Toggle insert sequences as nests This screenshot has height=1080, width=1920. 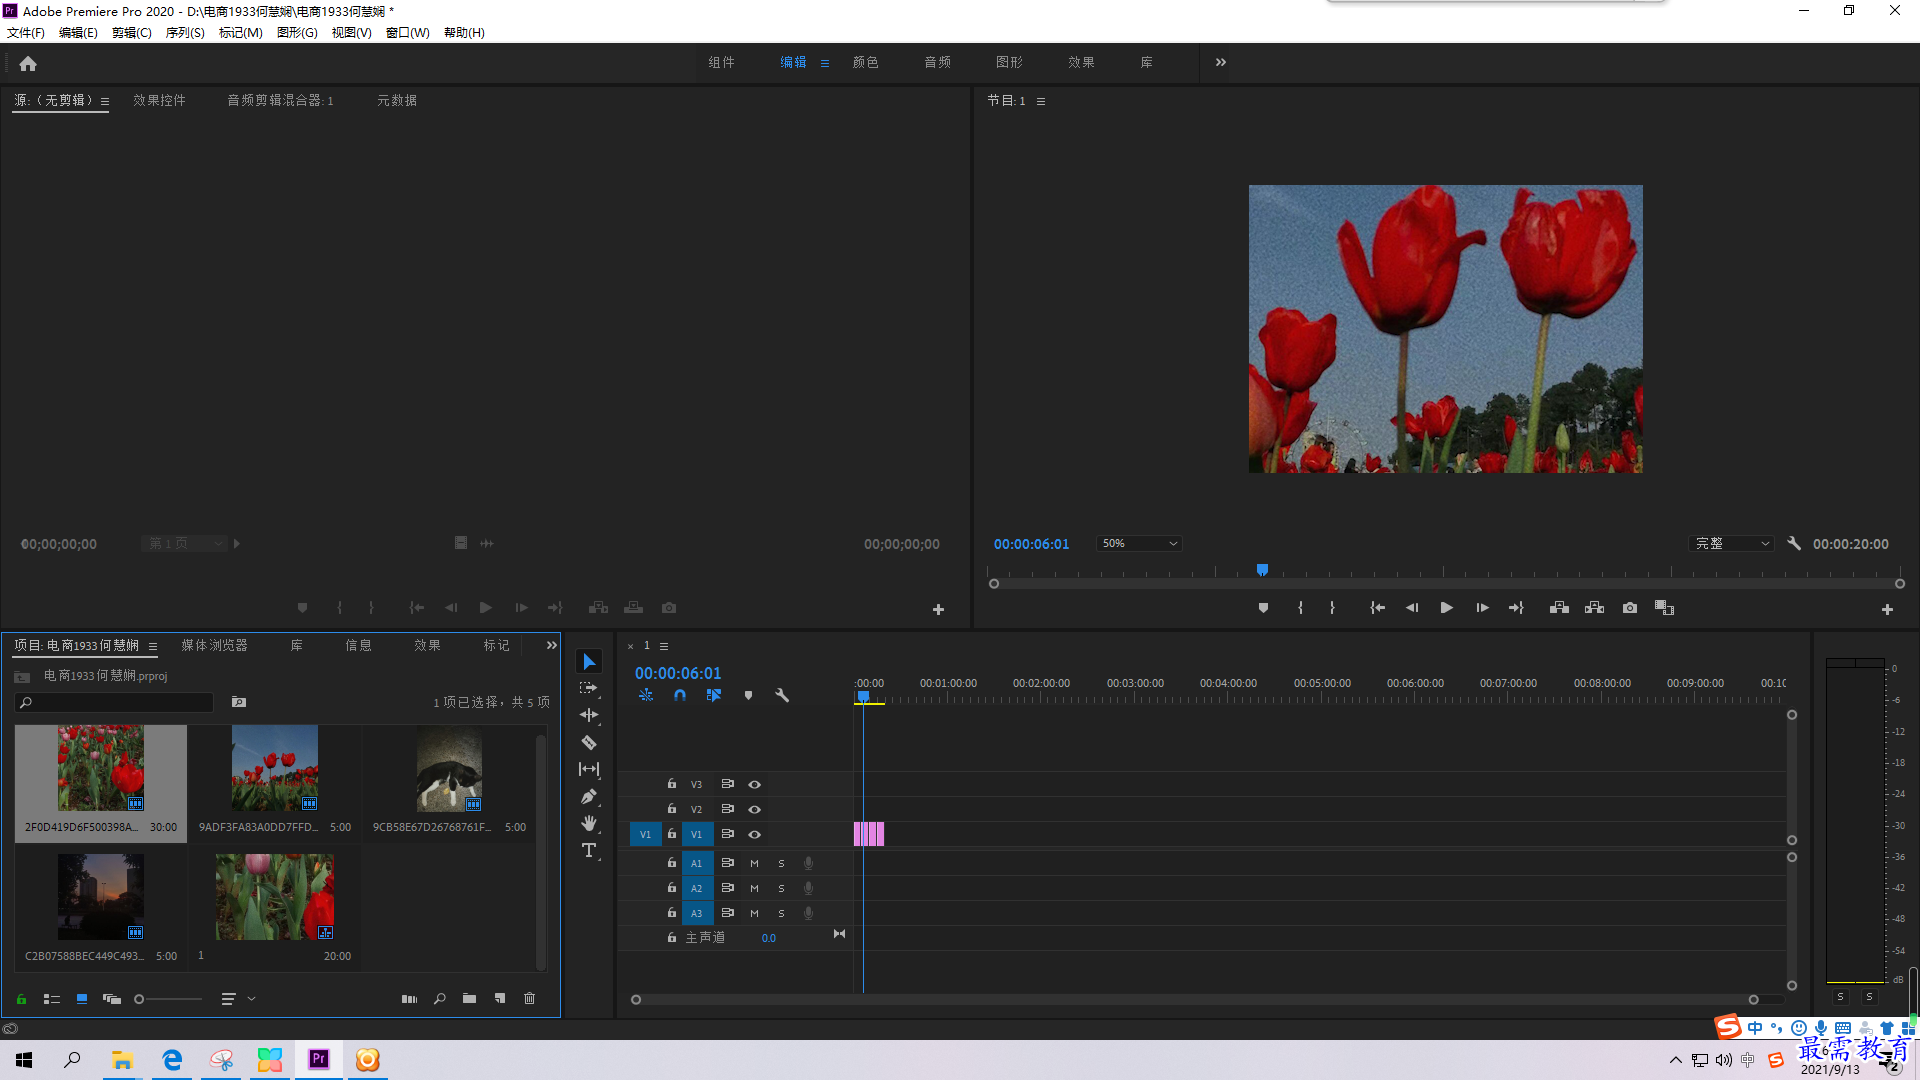point(646,695)
